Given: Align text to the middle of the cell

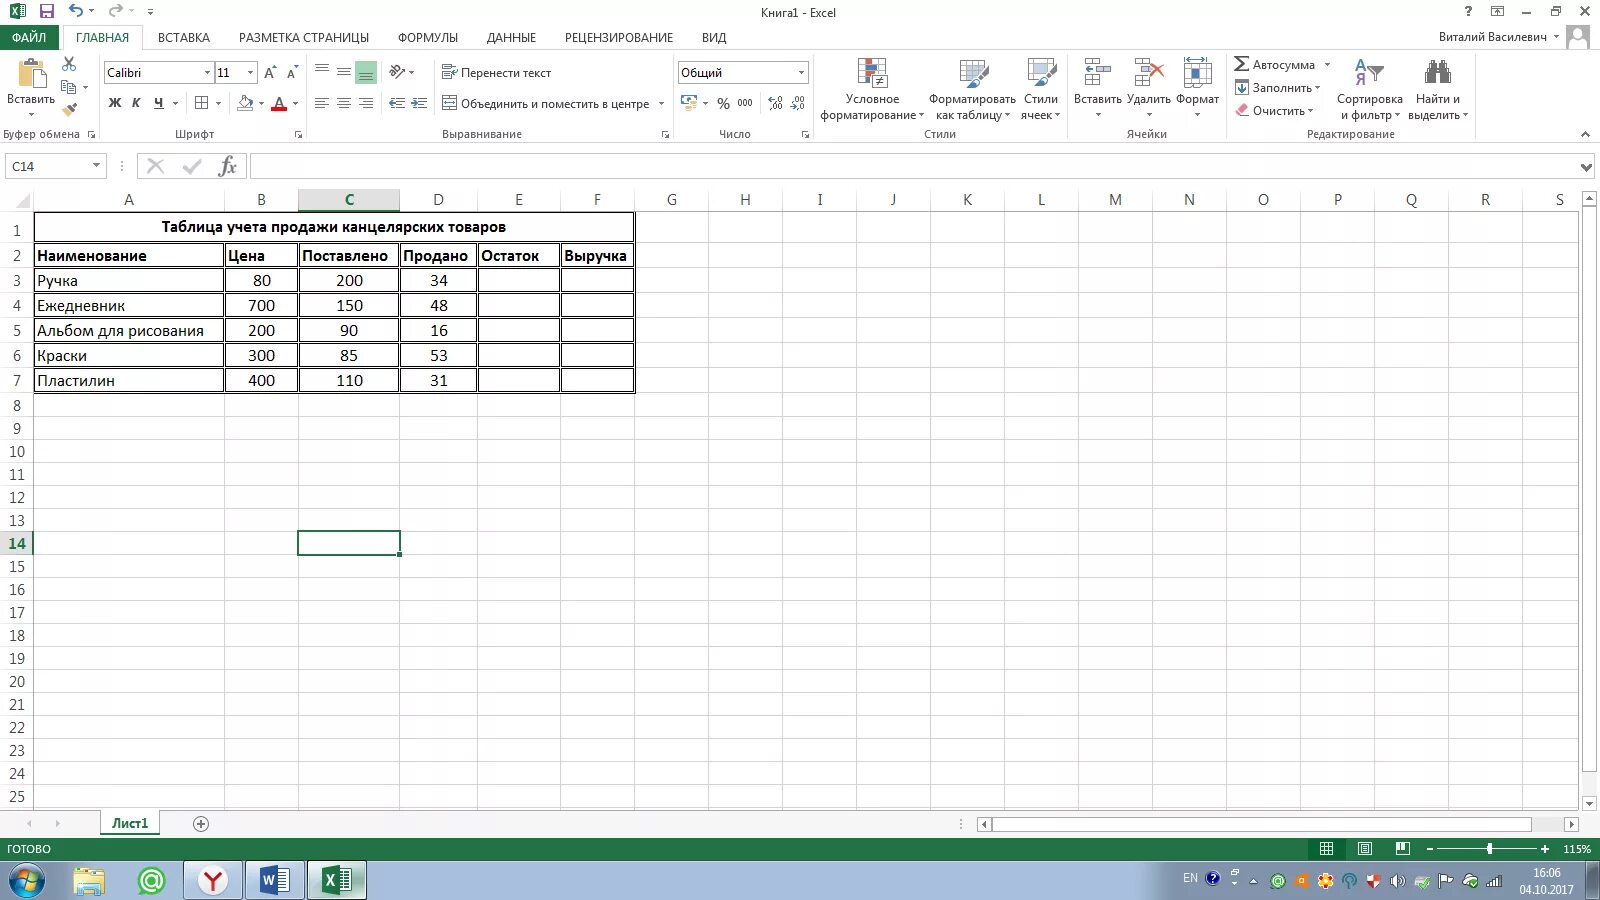Looking at the screenshot, I should [x=344, y=72].
